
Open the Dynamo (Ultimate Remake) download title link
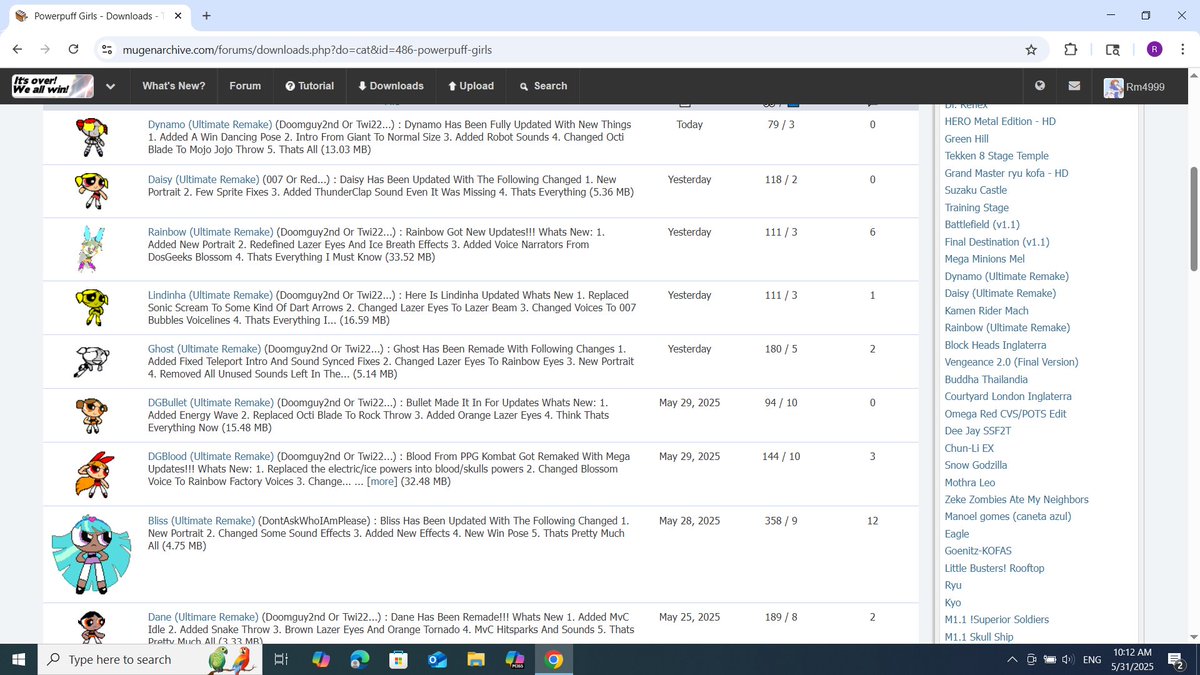210,125
